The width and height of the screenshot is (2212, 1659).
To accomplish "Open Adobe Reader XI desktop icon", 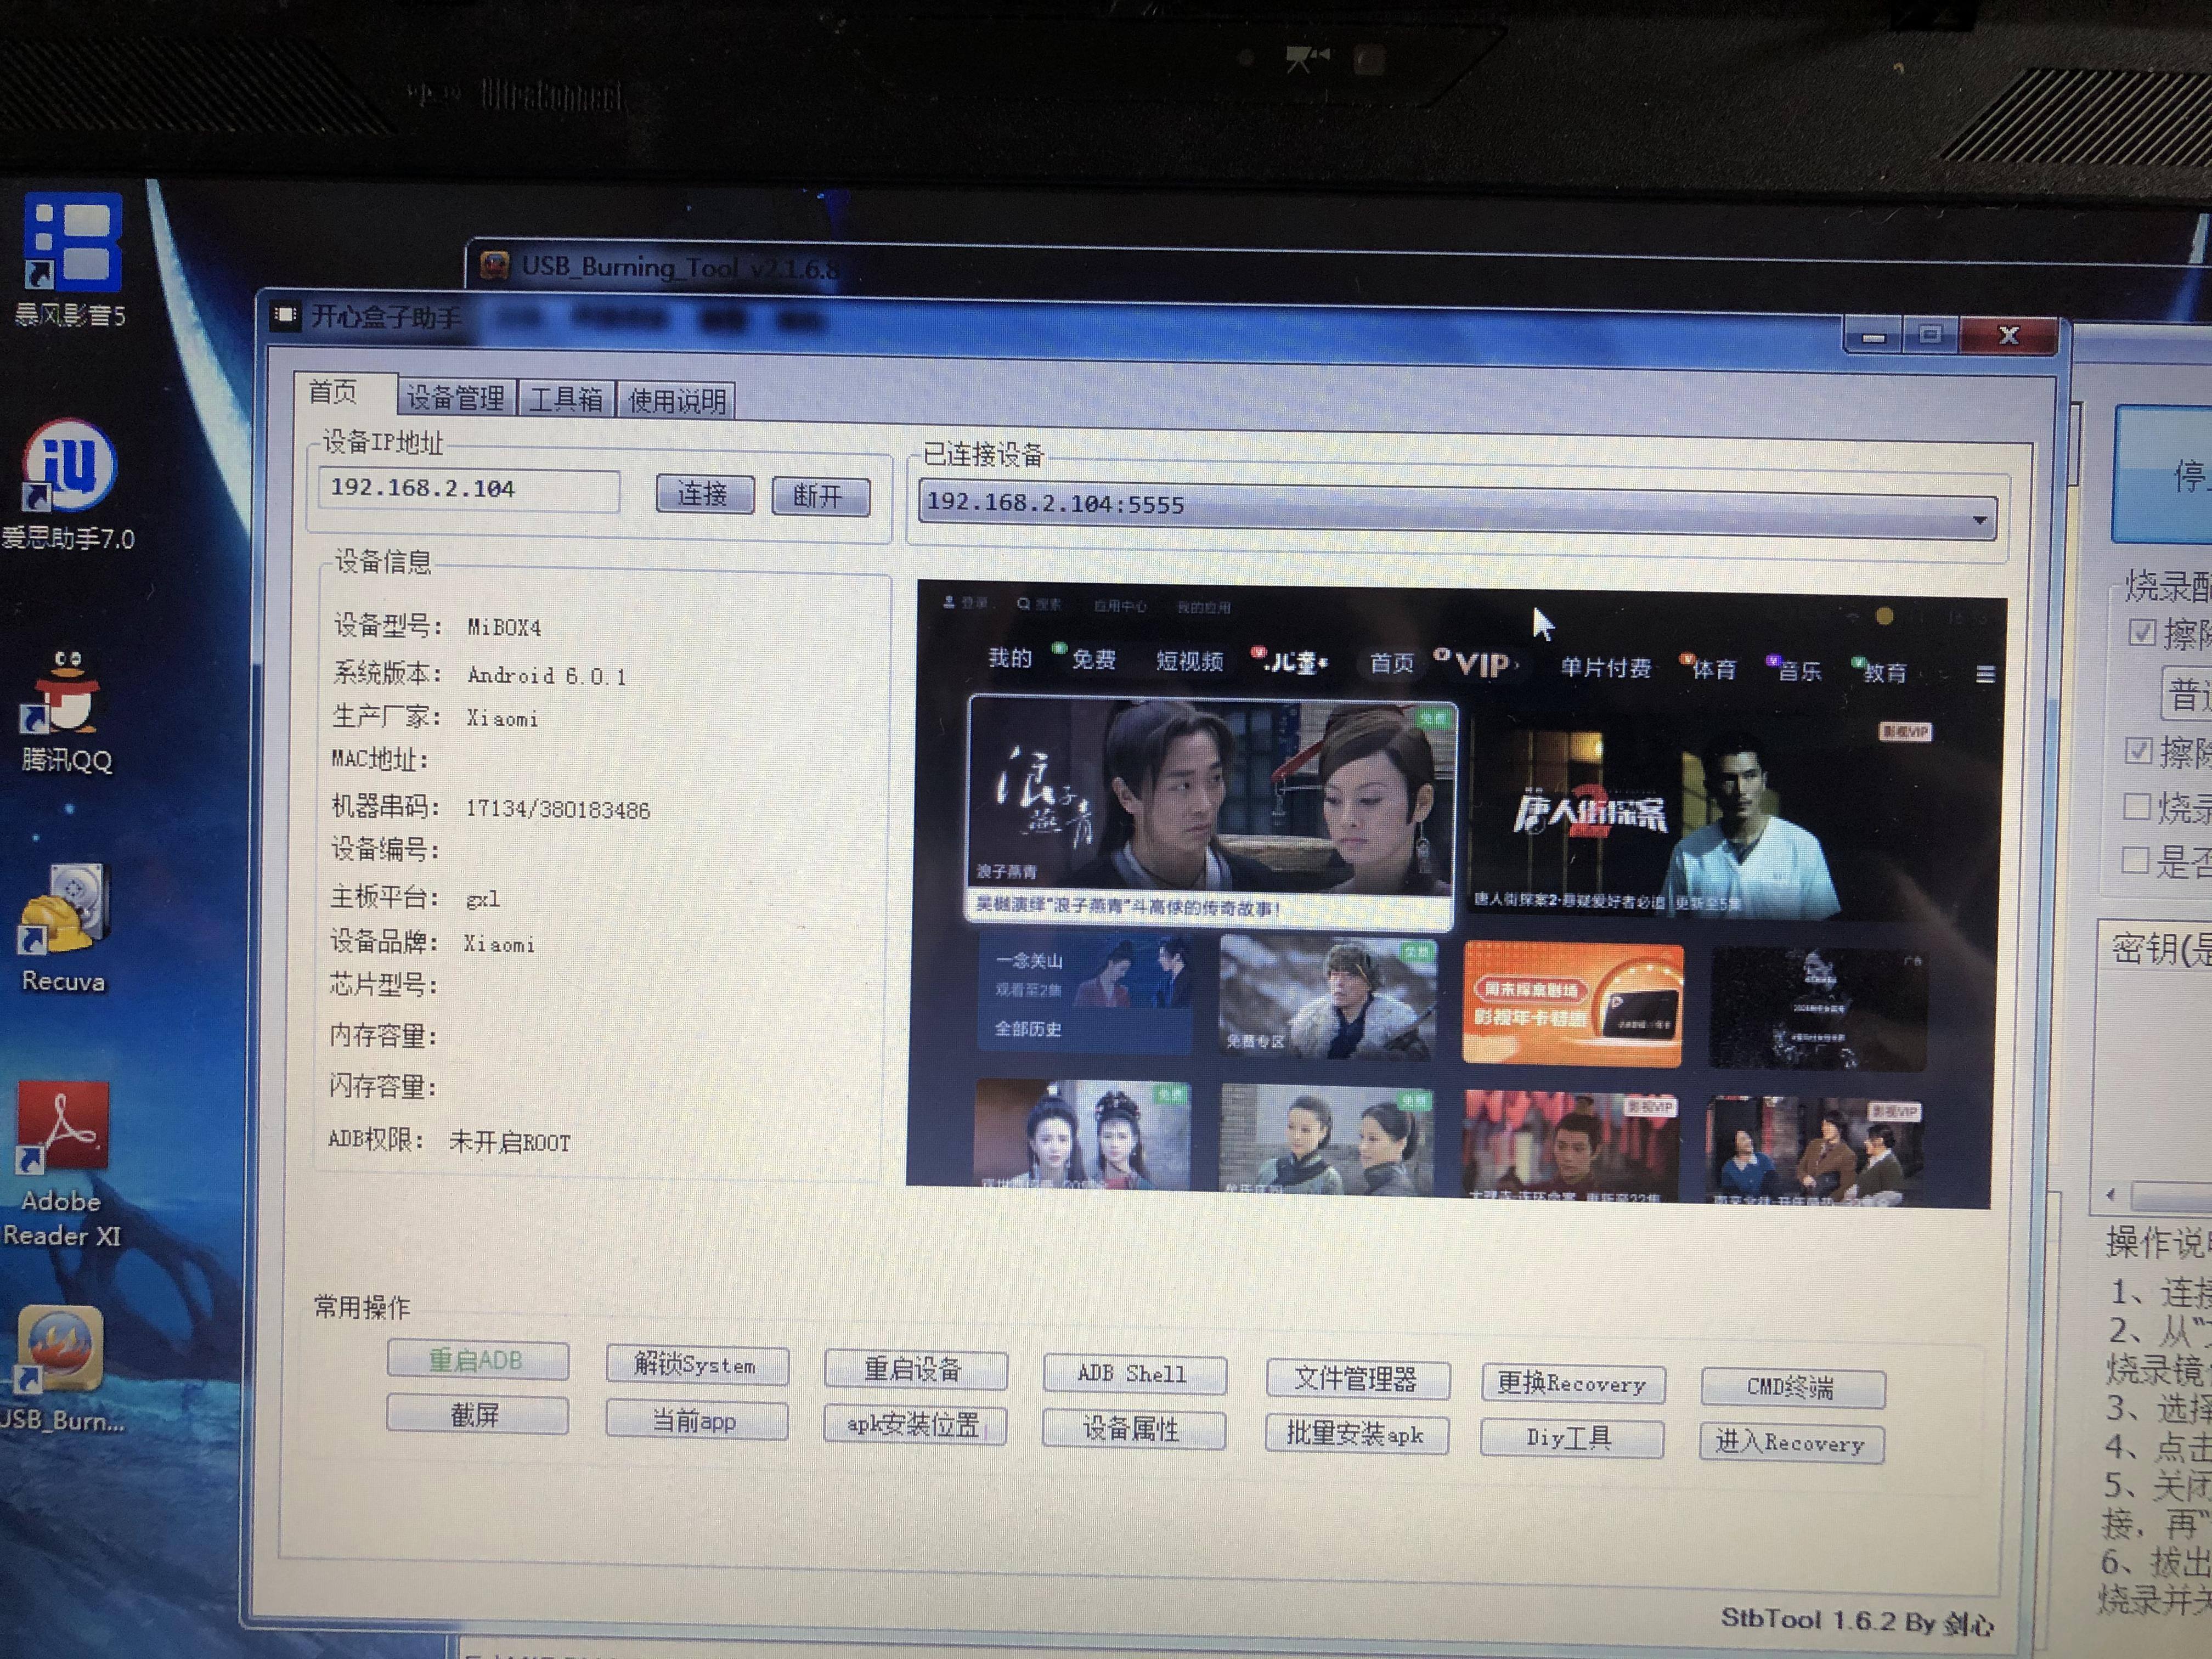I will point(62,1165).
